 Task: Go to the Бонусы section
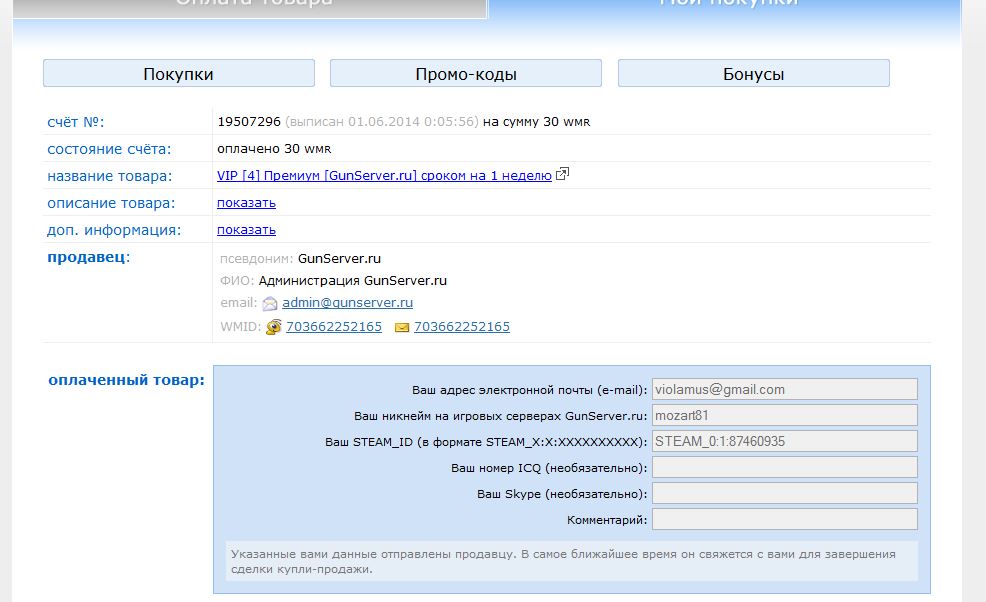pos(753,74)
